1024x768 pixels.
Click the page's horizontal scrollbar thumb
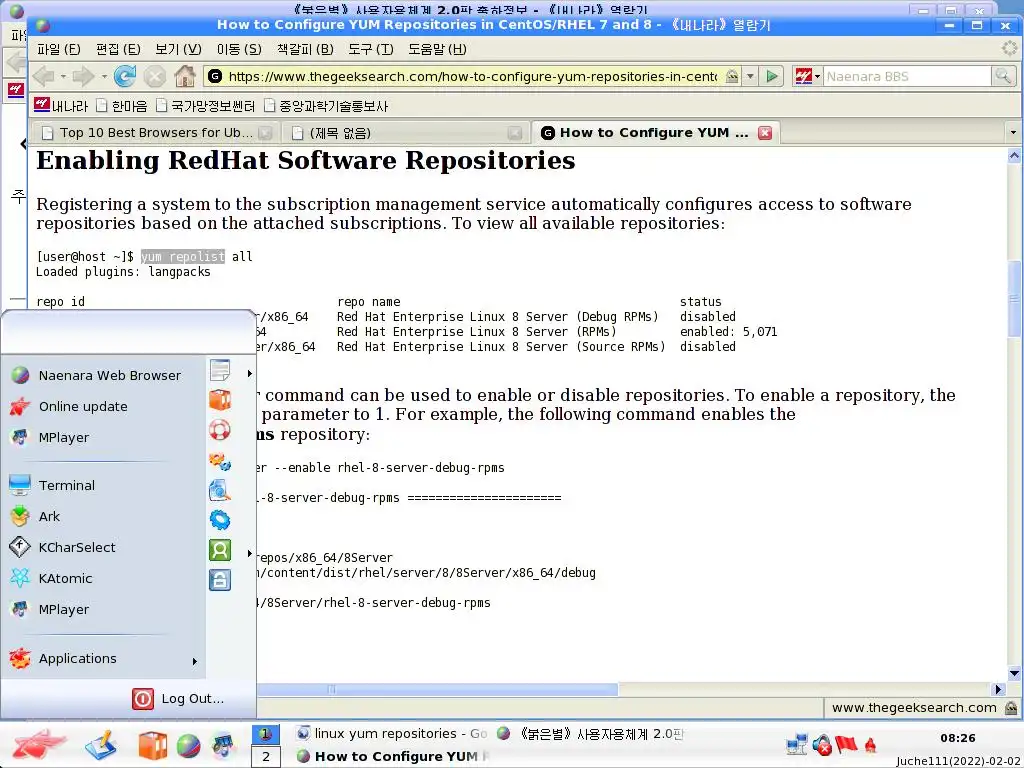[x=436, y=689]
